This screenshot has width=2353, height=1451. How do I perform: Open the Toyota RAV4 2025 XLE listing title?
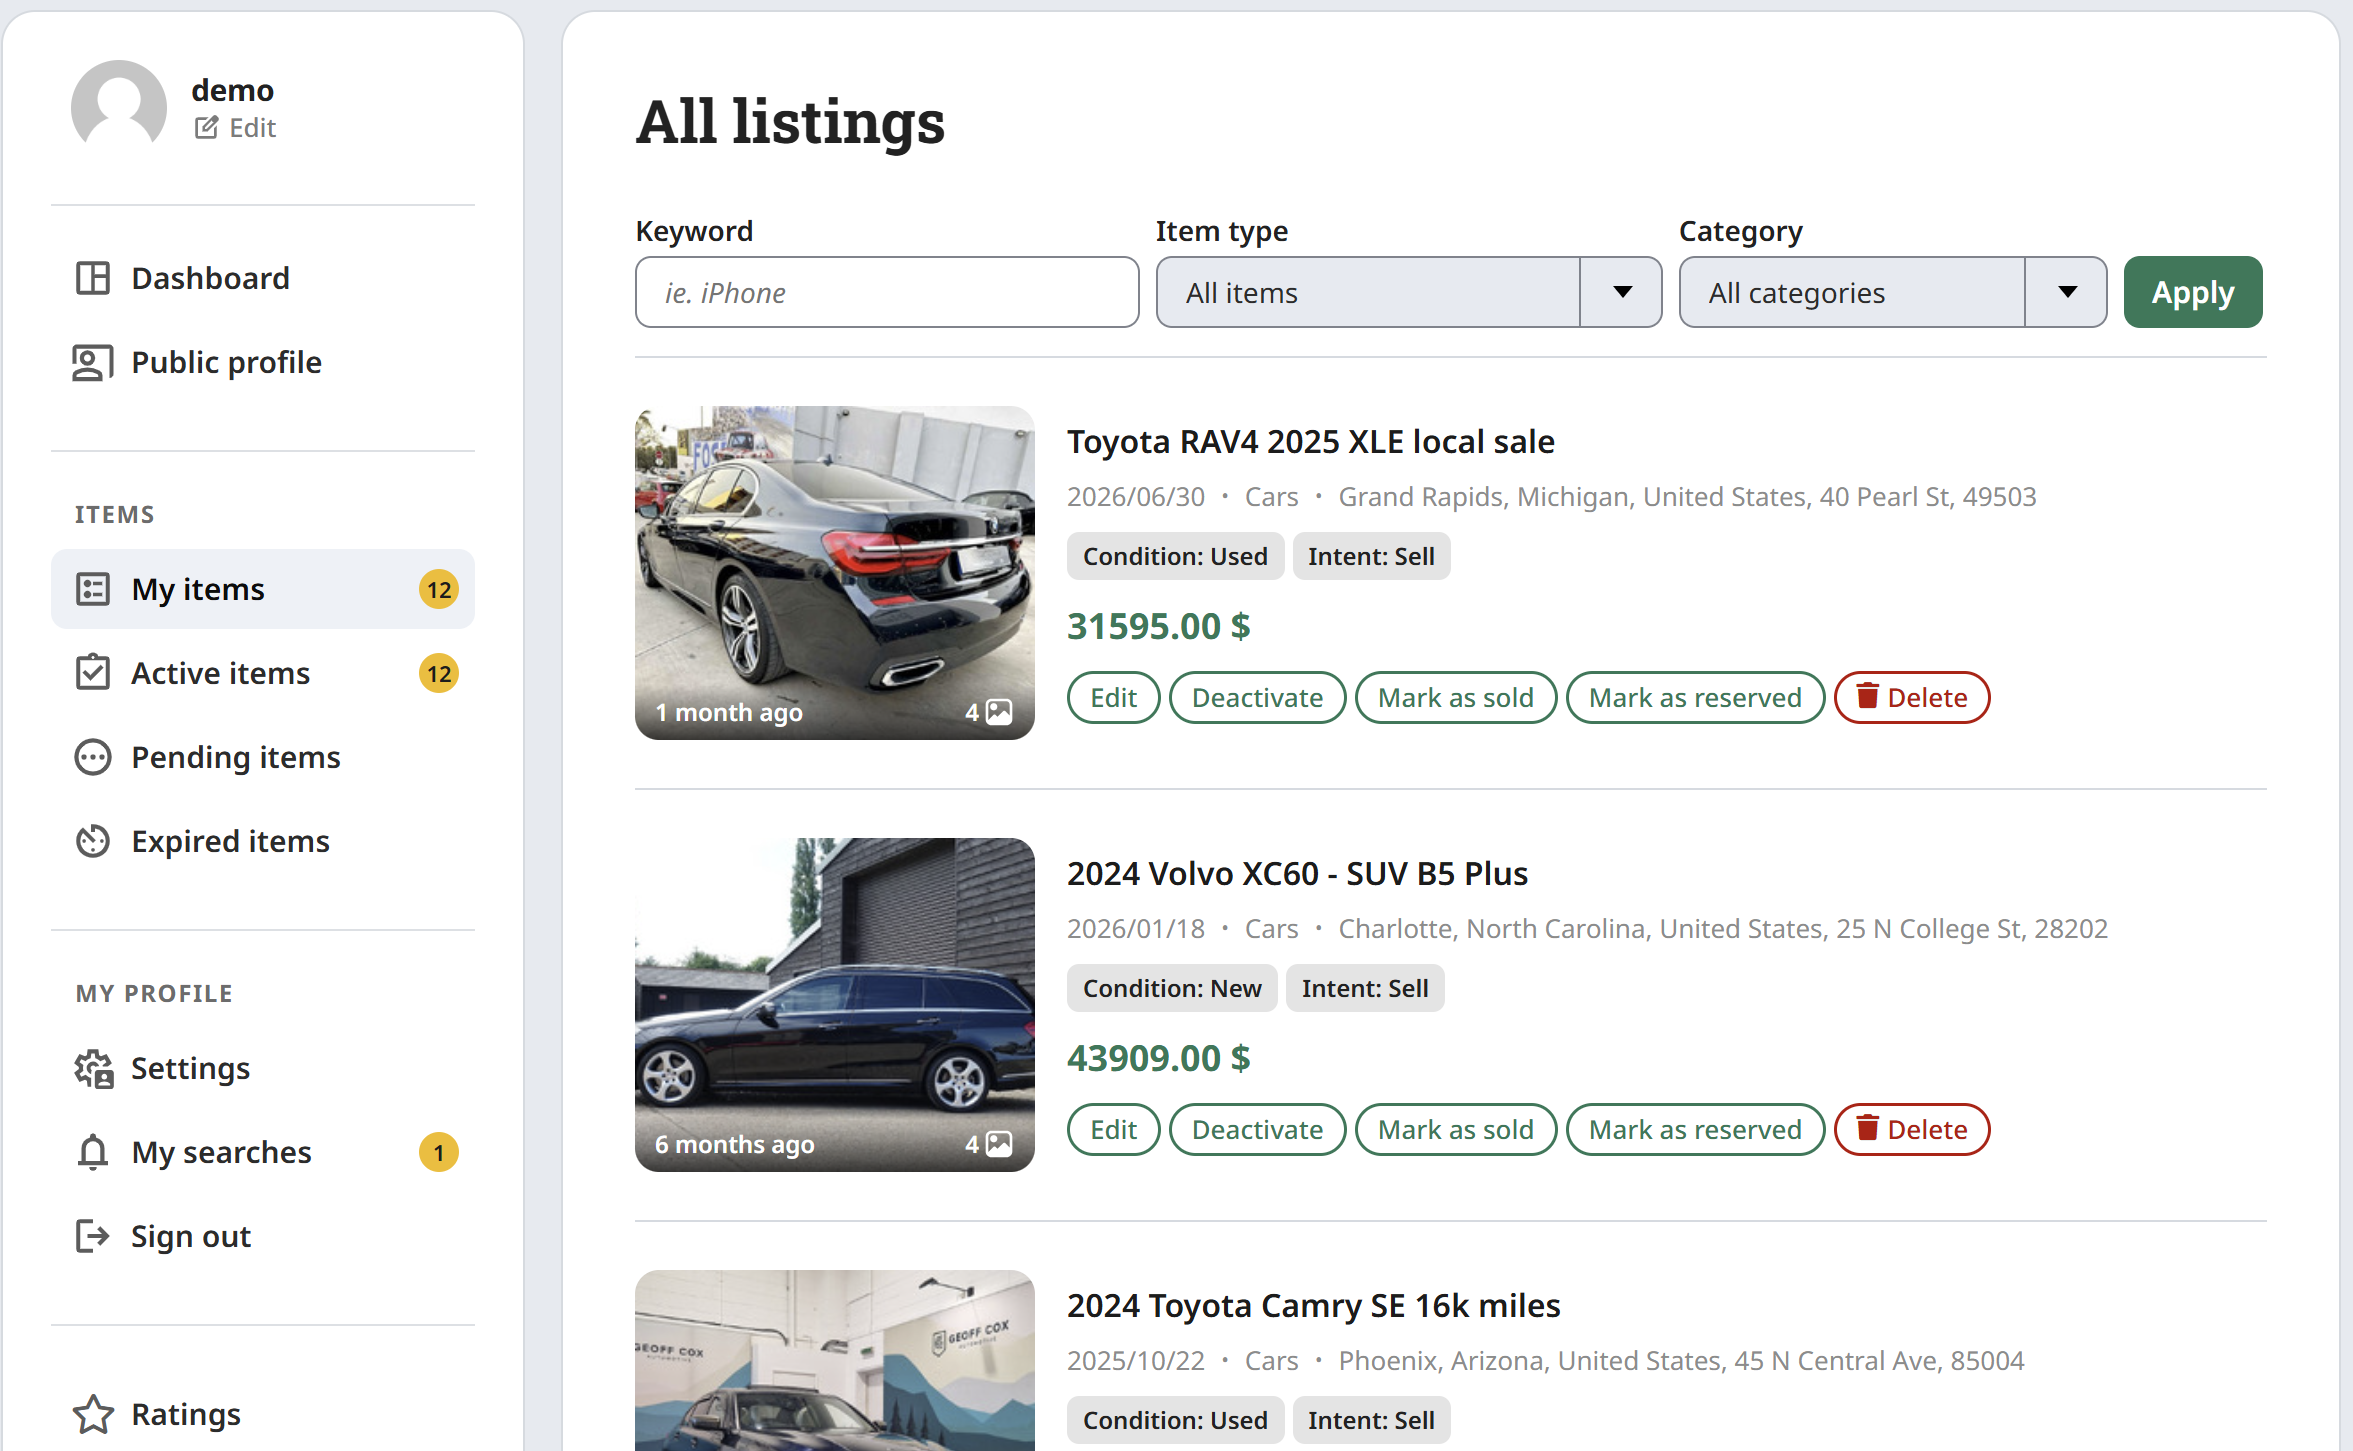point(1310,441)
